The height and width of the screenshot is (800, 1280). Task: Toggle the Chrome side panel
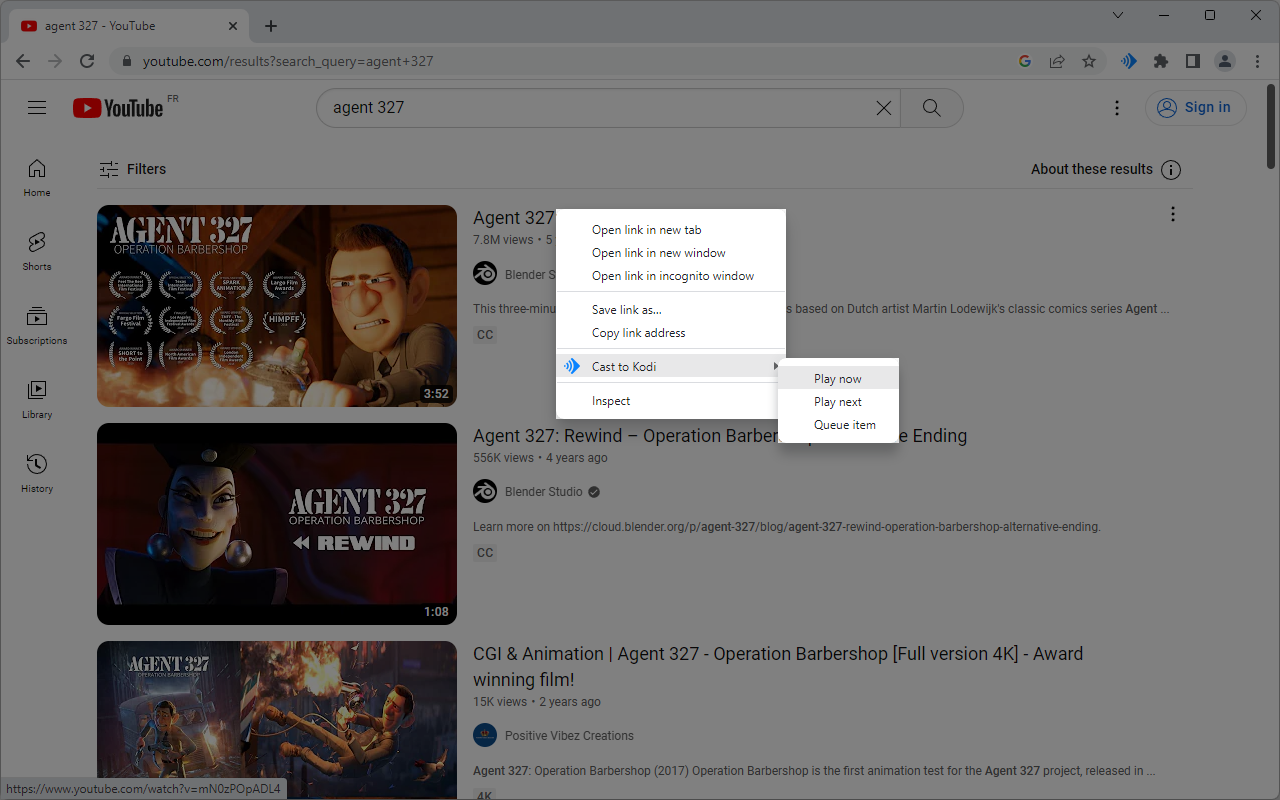click(x=1193, y=61)
